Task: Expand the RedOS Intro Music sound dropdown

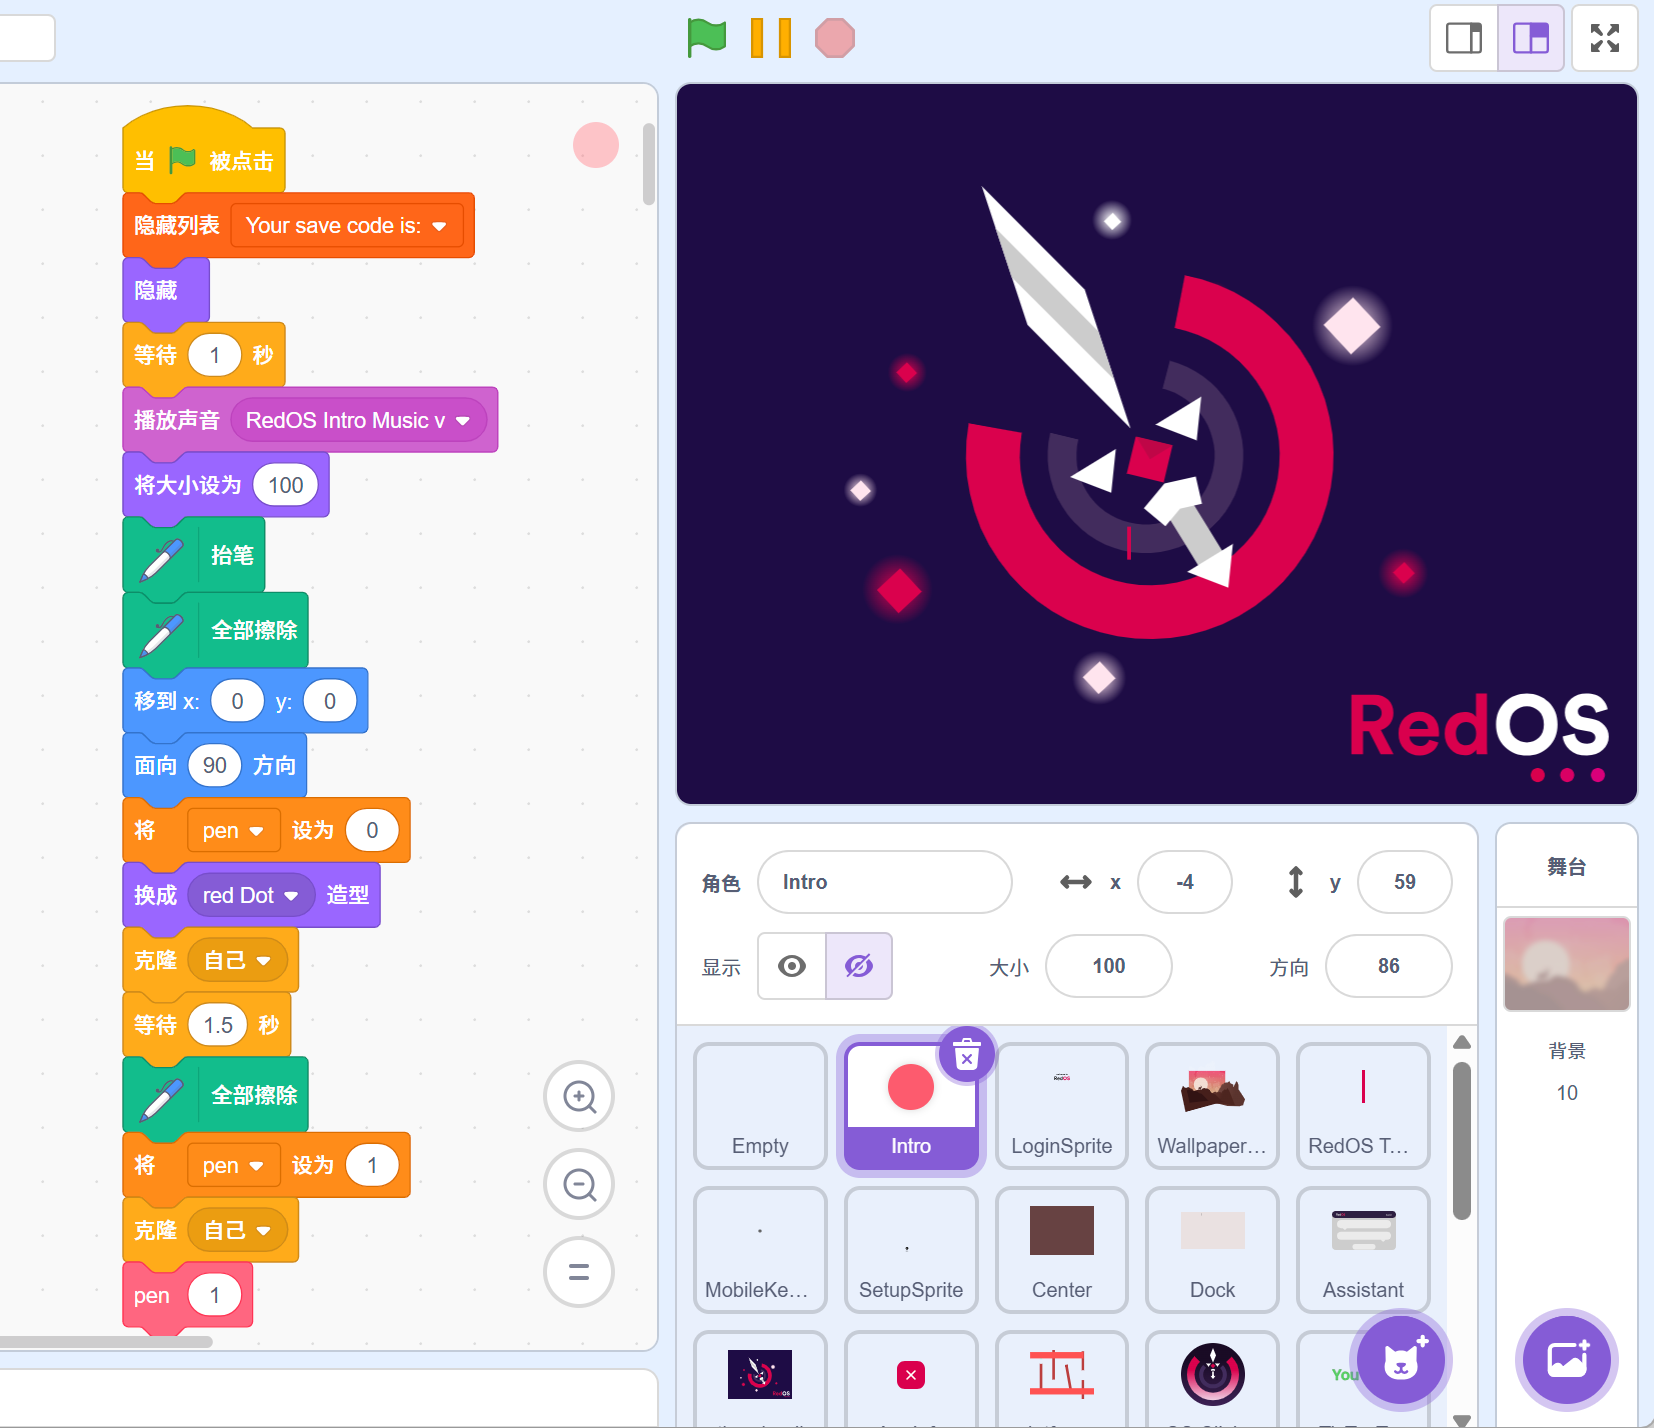Action: click(x=463, y=421)
